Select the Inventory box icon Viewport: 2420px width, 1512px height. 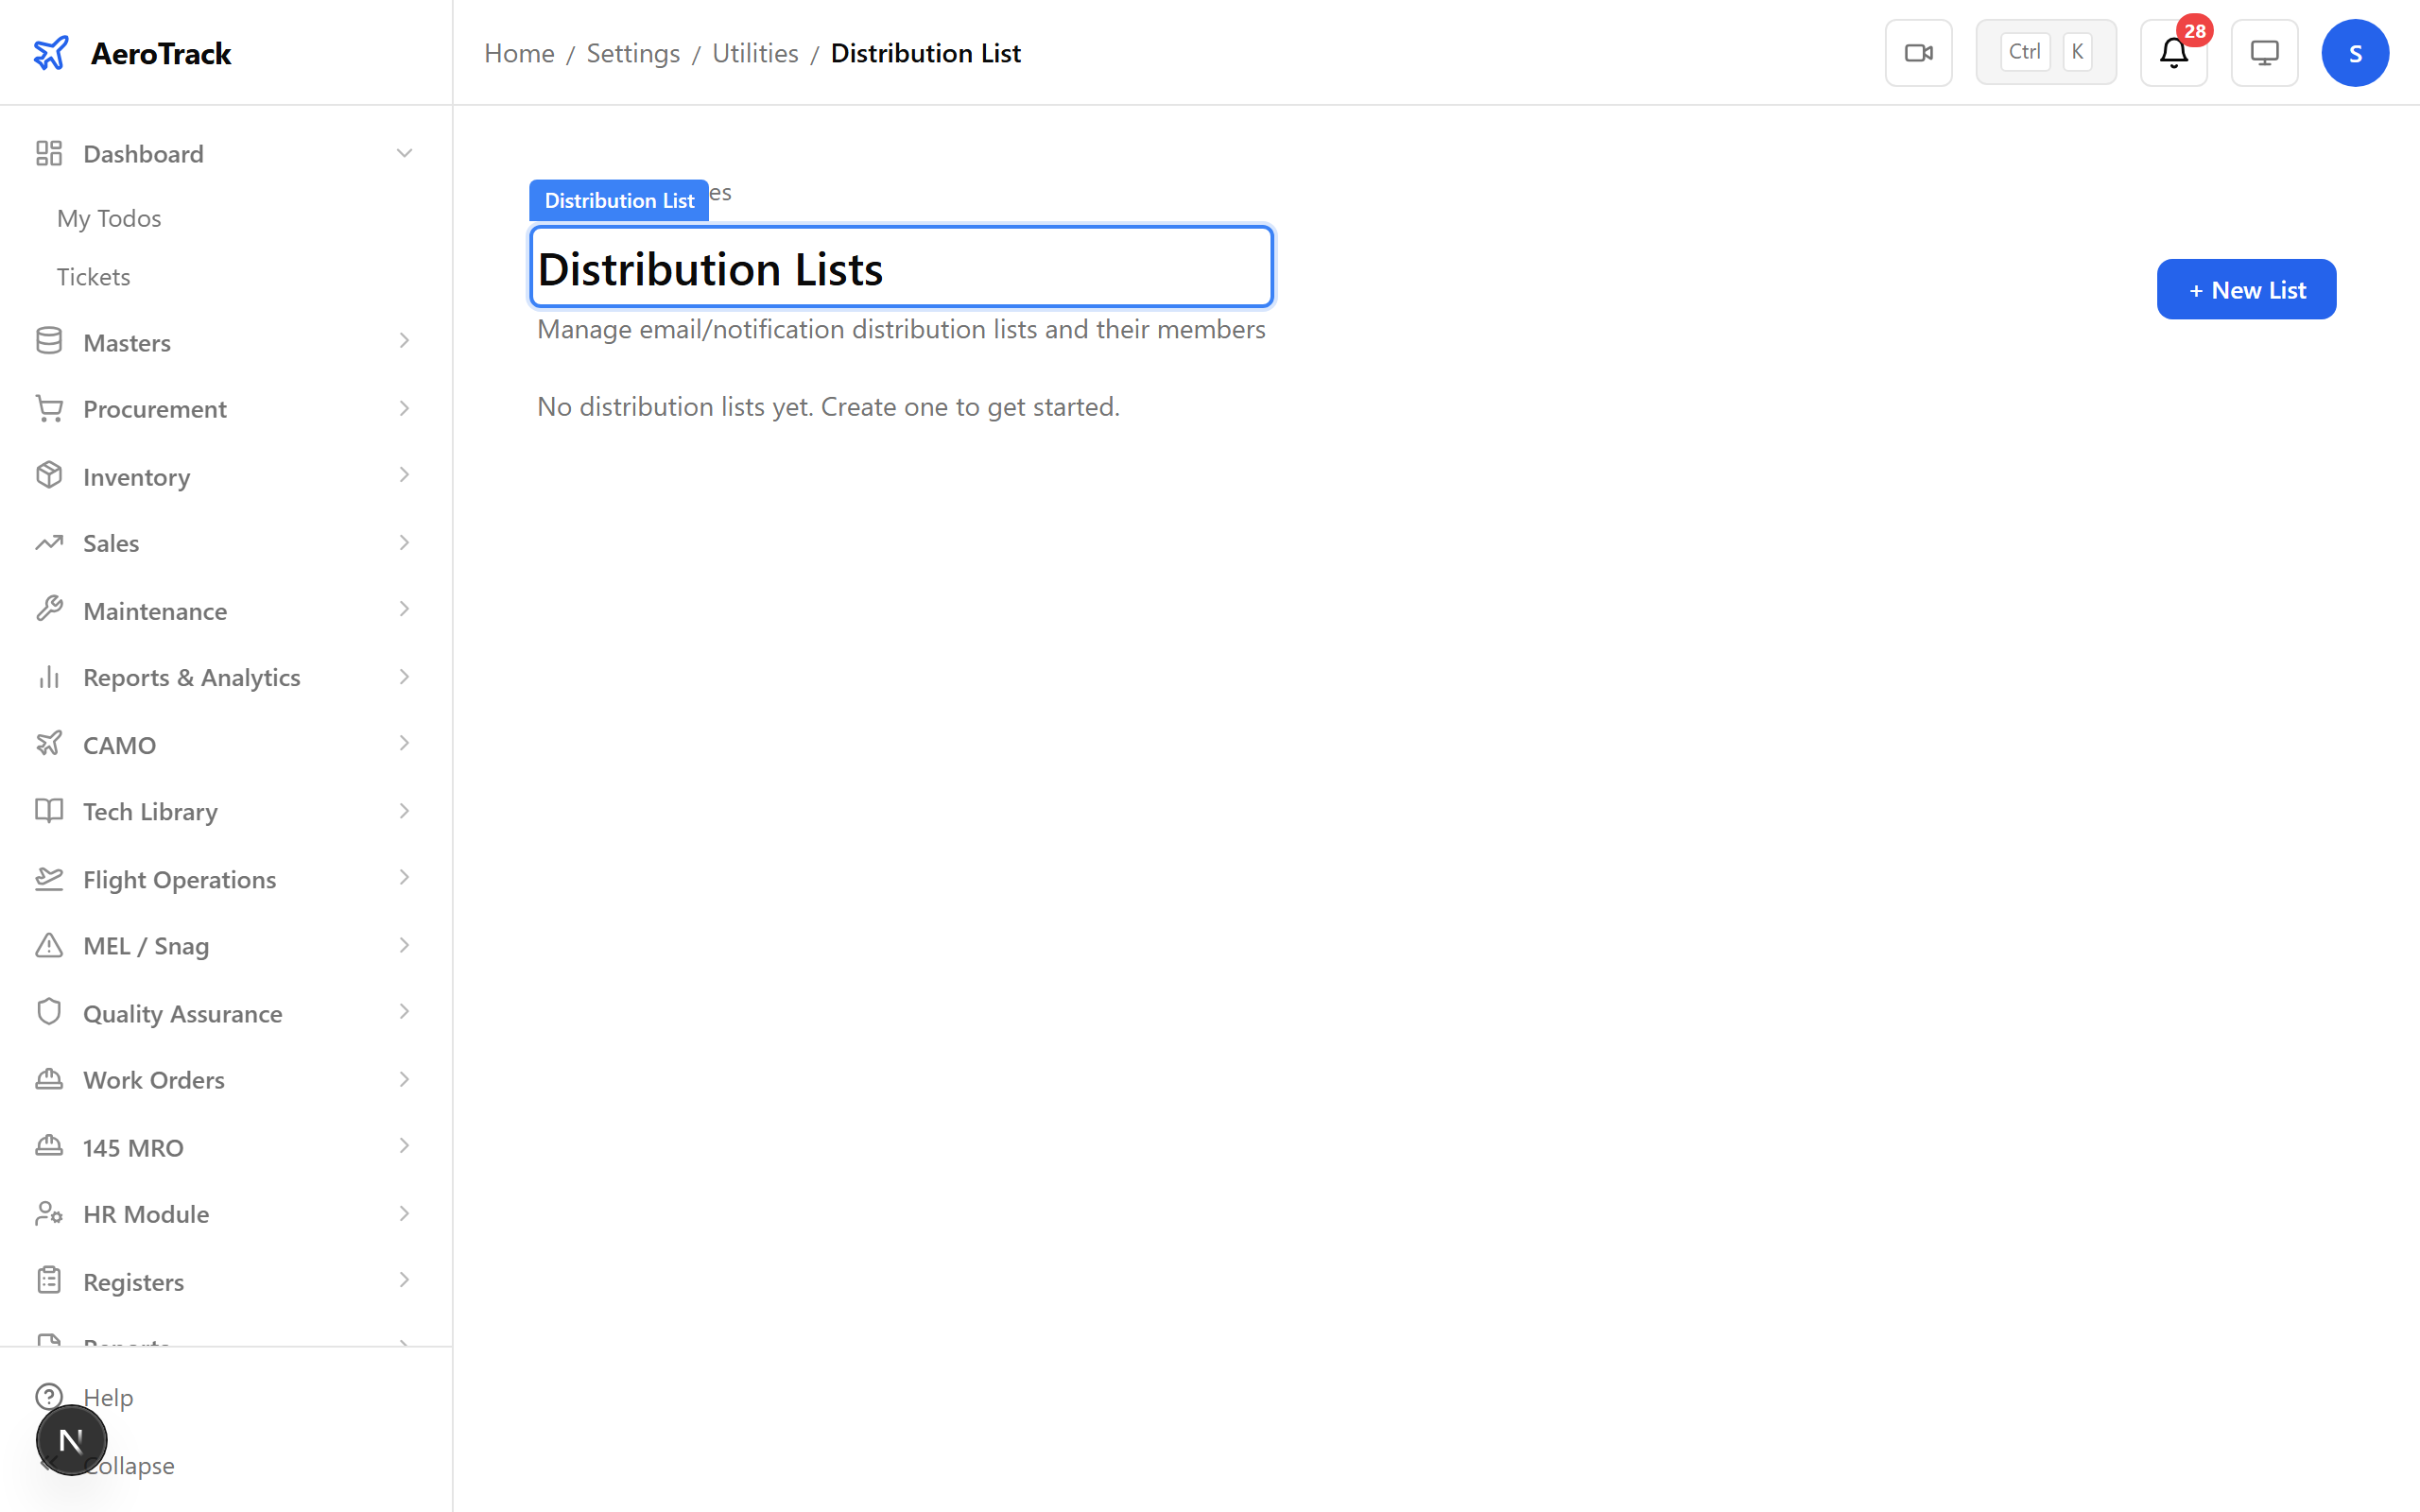[50, 476]
